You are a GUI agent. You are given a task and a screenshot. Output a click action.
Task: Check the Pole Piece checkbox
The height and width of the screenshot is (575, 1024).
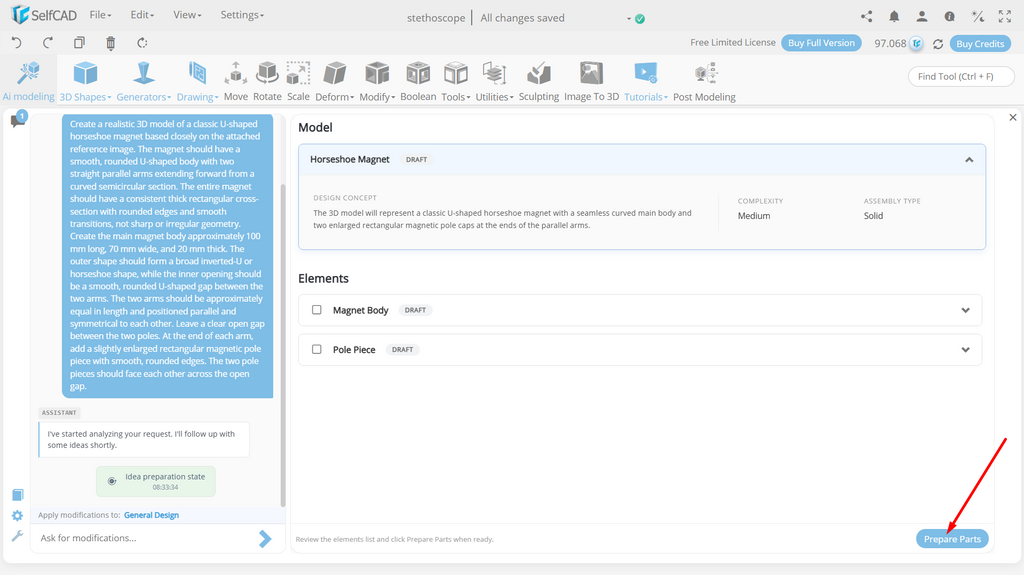tap(317, 350)
